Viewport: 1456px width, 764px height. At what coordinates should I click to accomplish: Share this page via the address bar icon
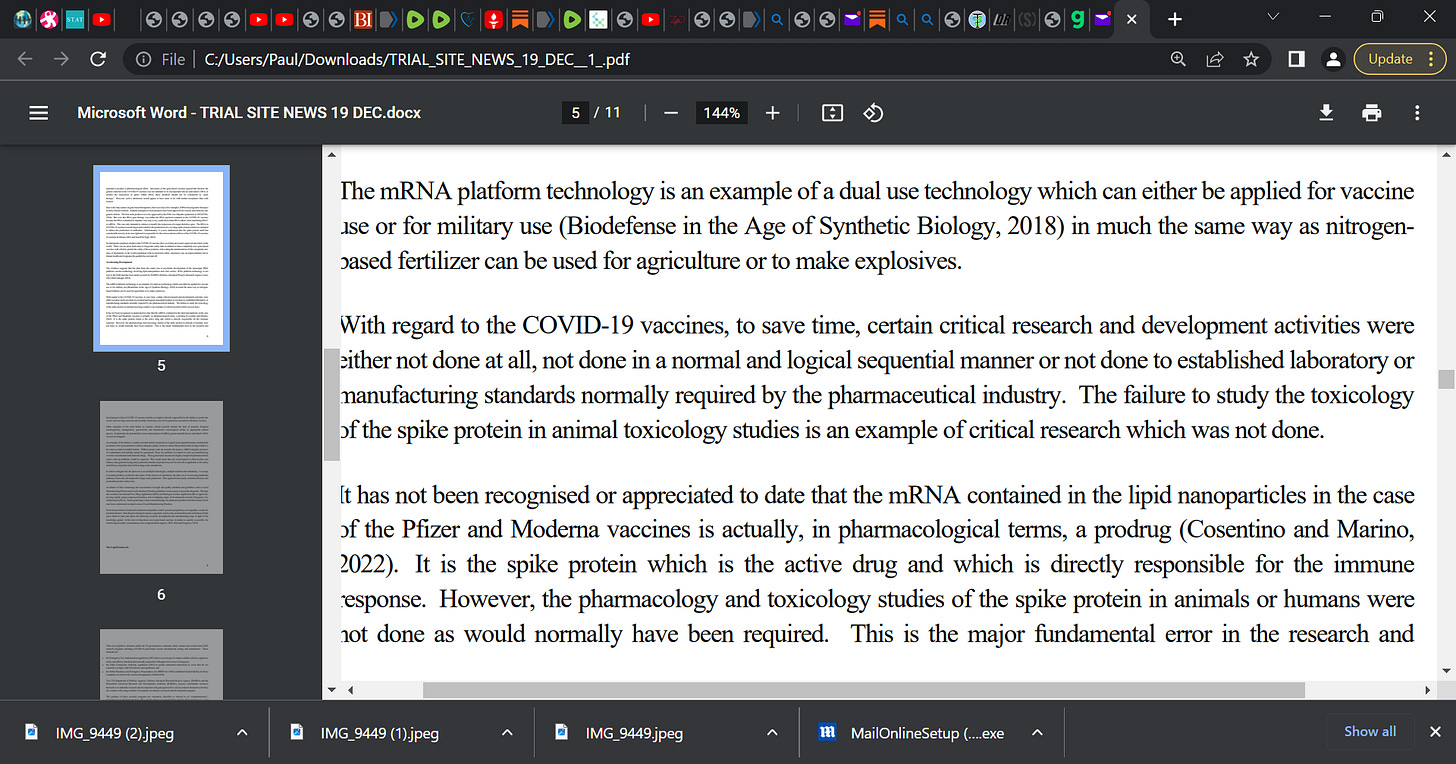1214,59
